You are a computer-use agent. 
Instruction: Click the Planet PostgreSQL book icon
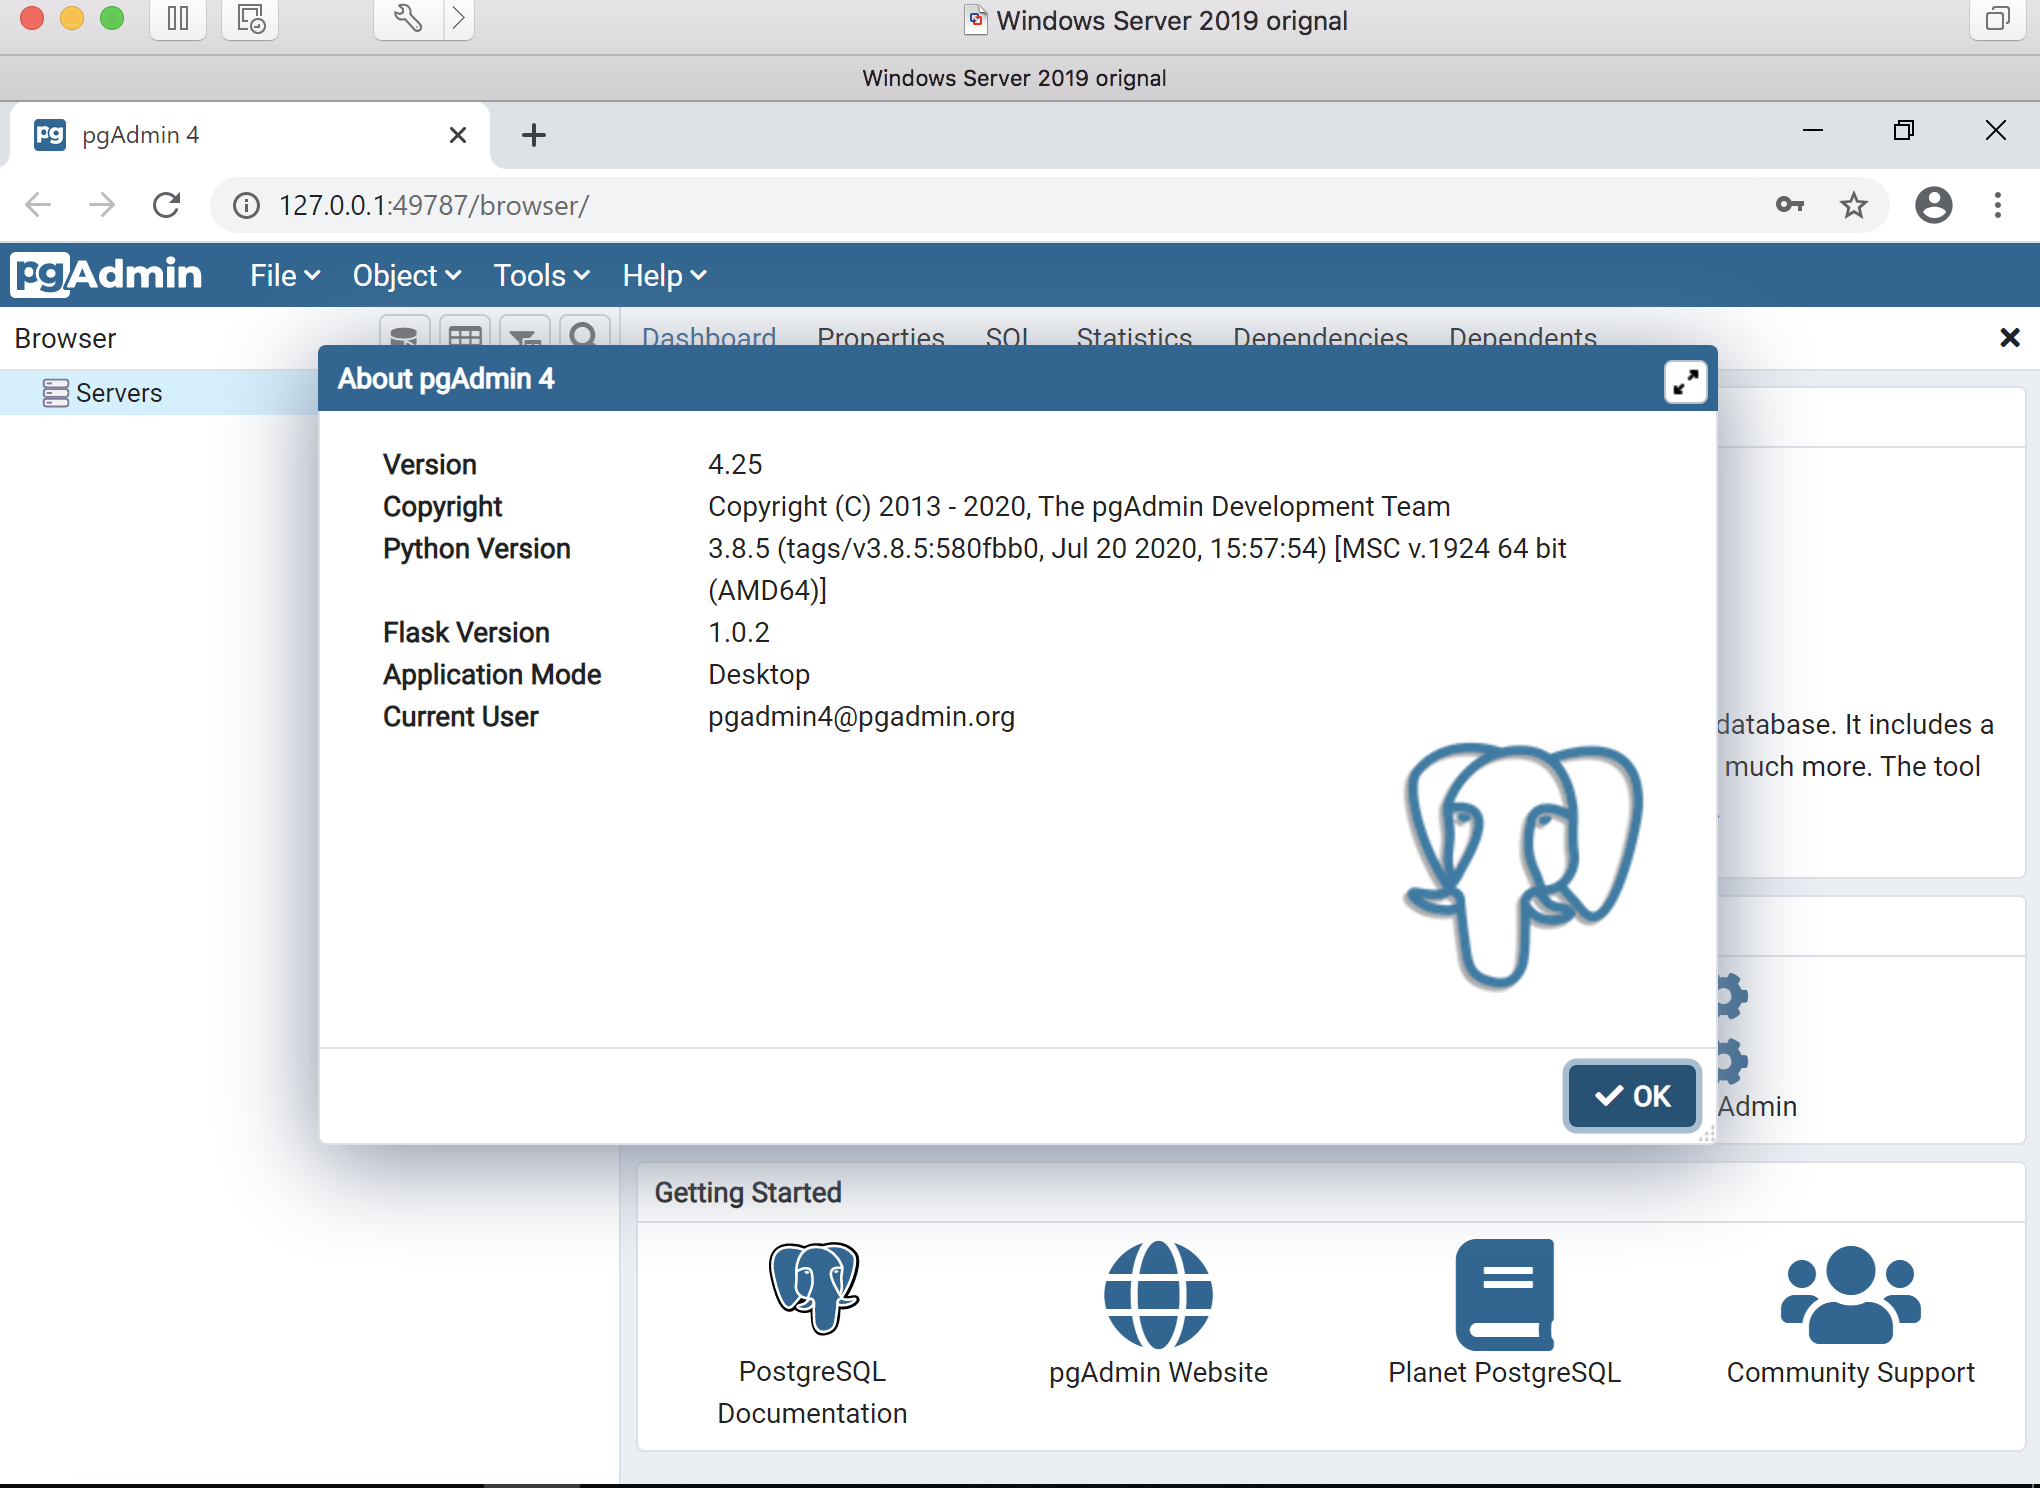(x=1504, y=1294)
